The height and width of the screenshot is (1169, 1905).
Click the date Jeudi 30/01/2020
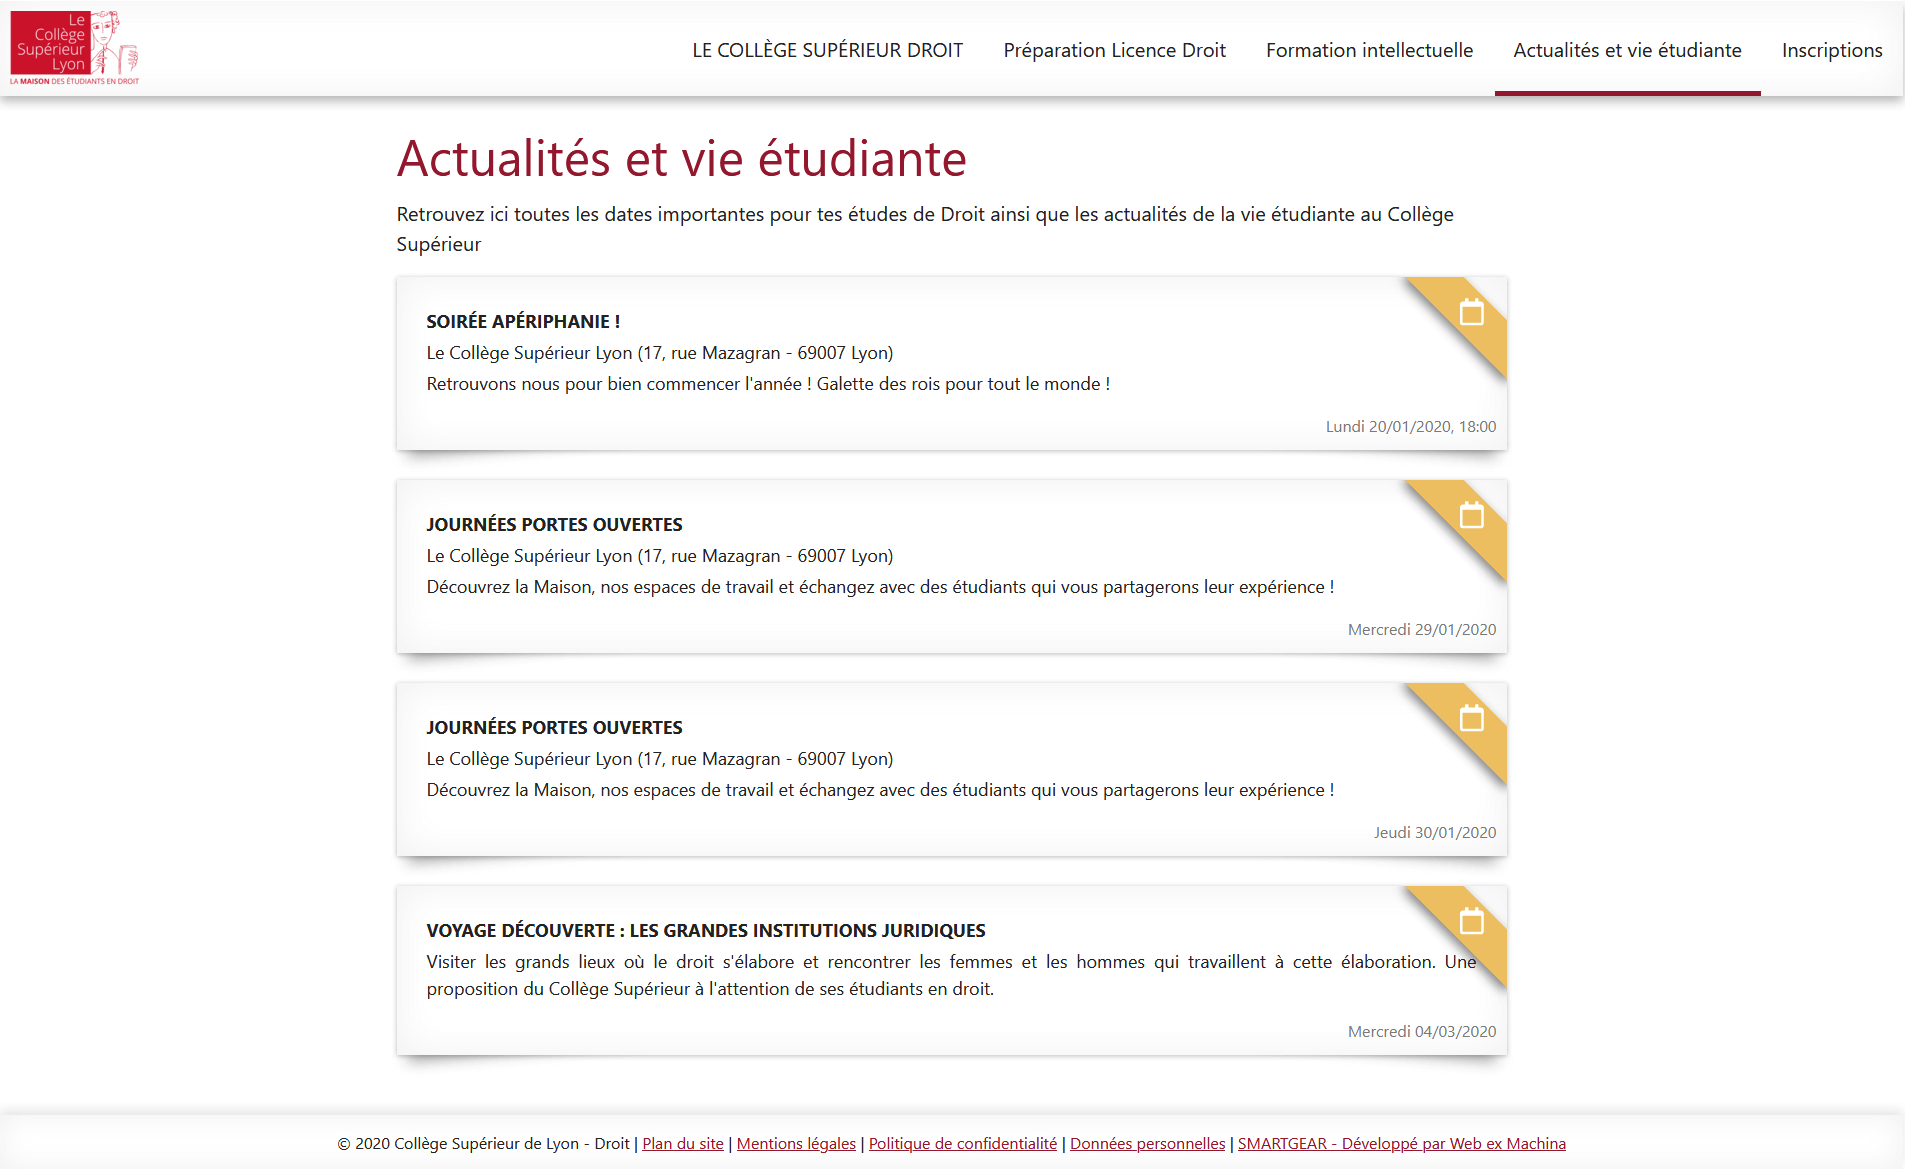click(1435, 832)
